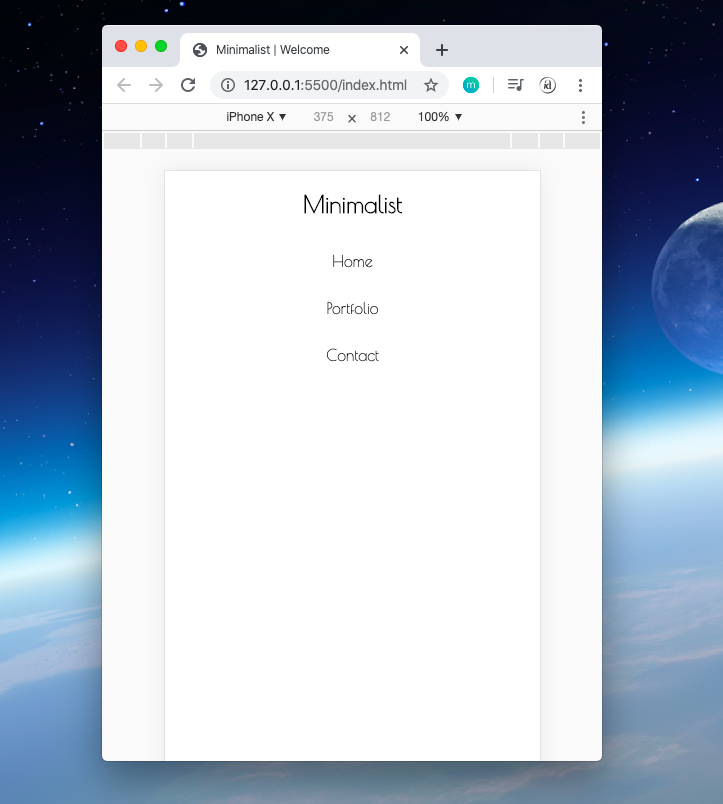Reload the page with the refresh icon

tap(188, 85)
